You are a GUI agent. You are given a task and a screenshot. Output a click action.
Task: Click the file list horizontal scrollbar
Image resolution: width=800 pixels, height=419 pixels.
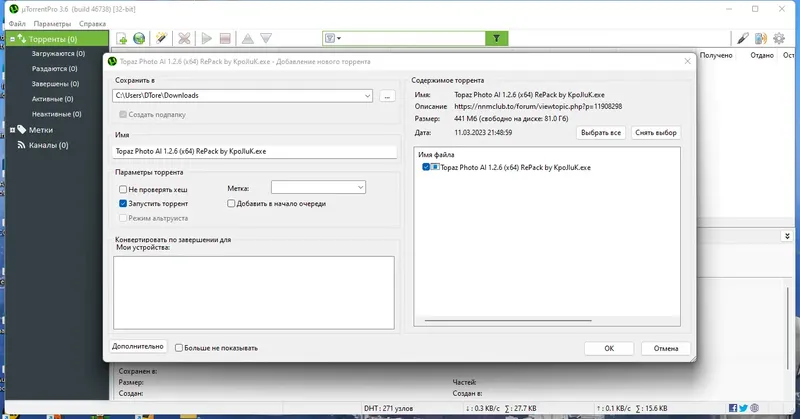508,321
